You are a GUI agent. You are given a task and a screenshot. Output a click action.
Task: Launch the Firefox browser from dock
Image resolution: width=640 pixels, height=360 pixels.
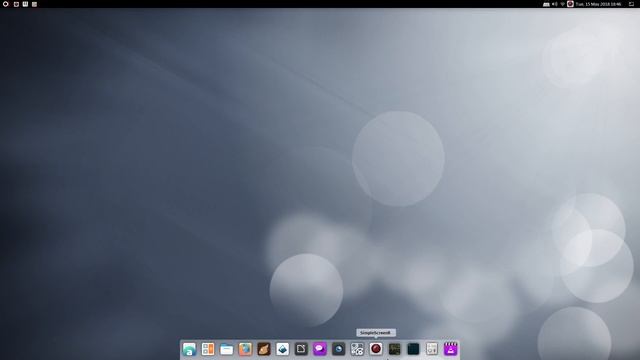click(245, 349)
